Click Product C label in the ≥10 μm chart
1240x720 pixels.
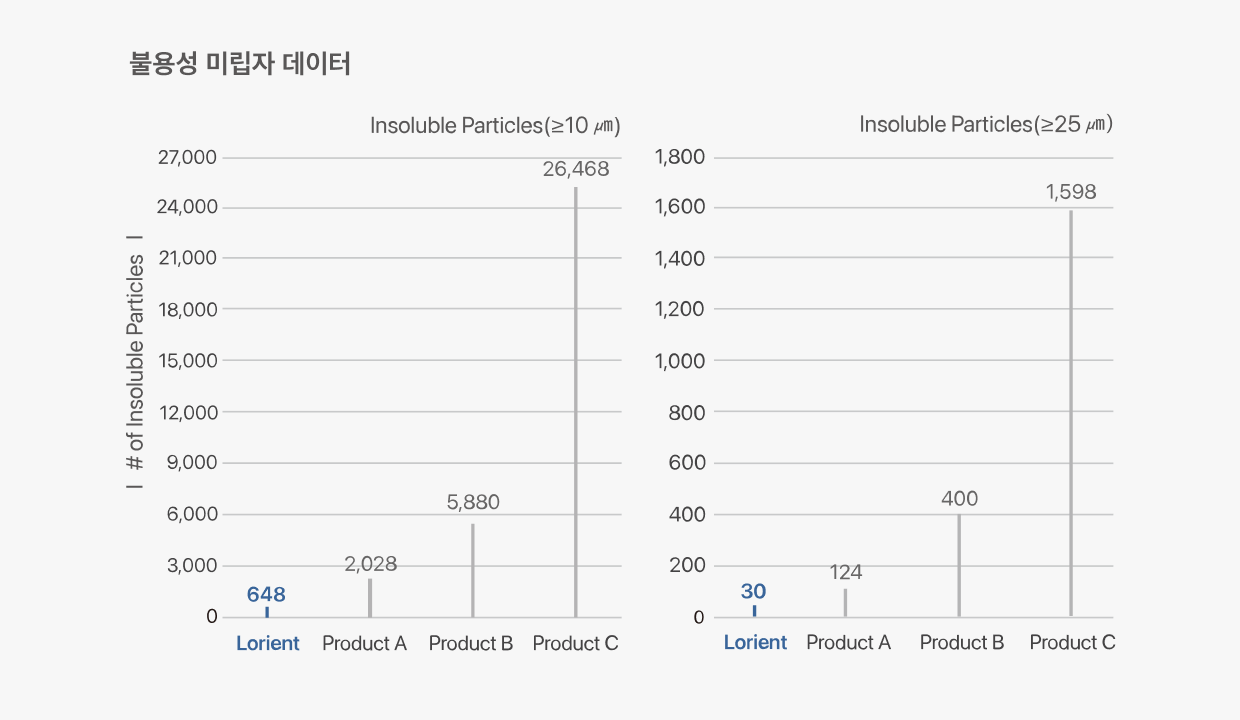click(575, 643)
